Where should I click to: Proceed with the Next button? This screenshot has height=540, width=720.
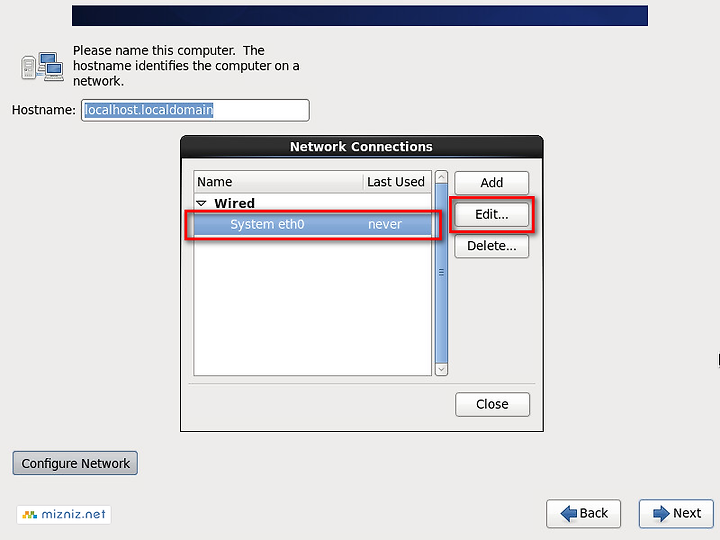tap(676, 513)
